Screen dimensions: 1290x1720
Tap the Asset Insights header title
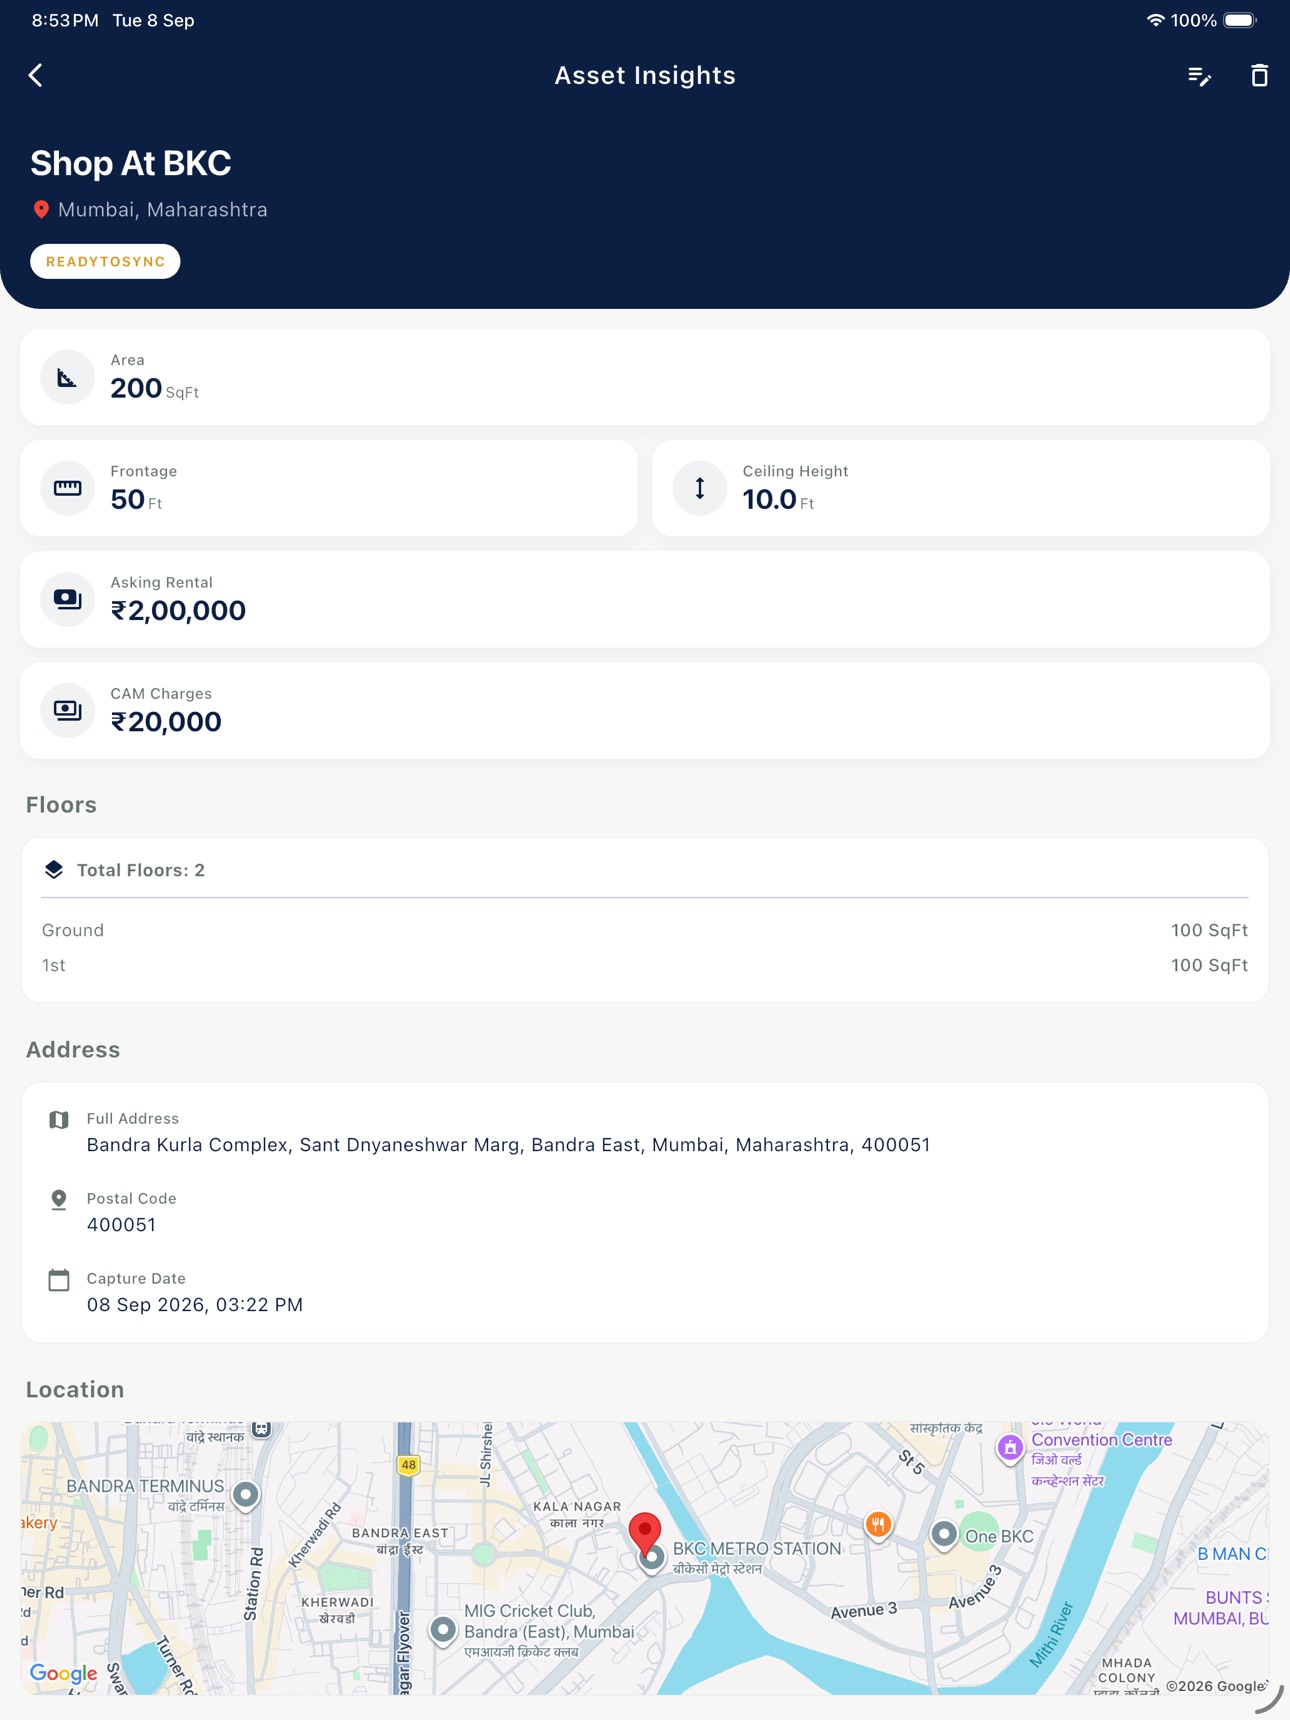point(645,76)
